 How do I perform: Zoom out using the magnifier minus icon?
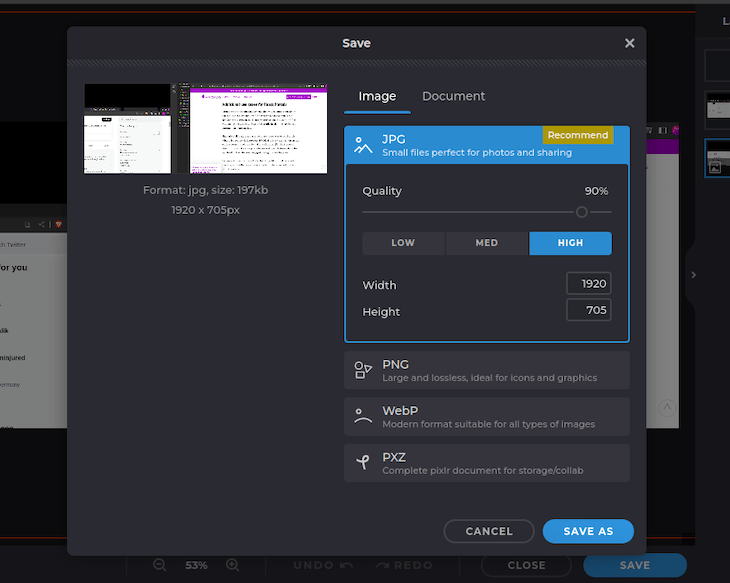(x=160, y=565)
